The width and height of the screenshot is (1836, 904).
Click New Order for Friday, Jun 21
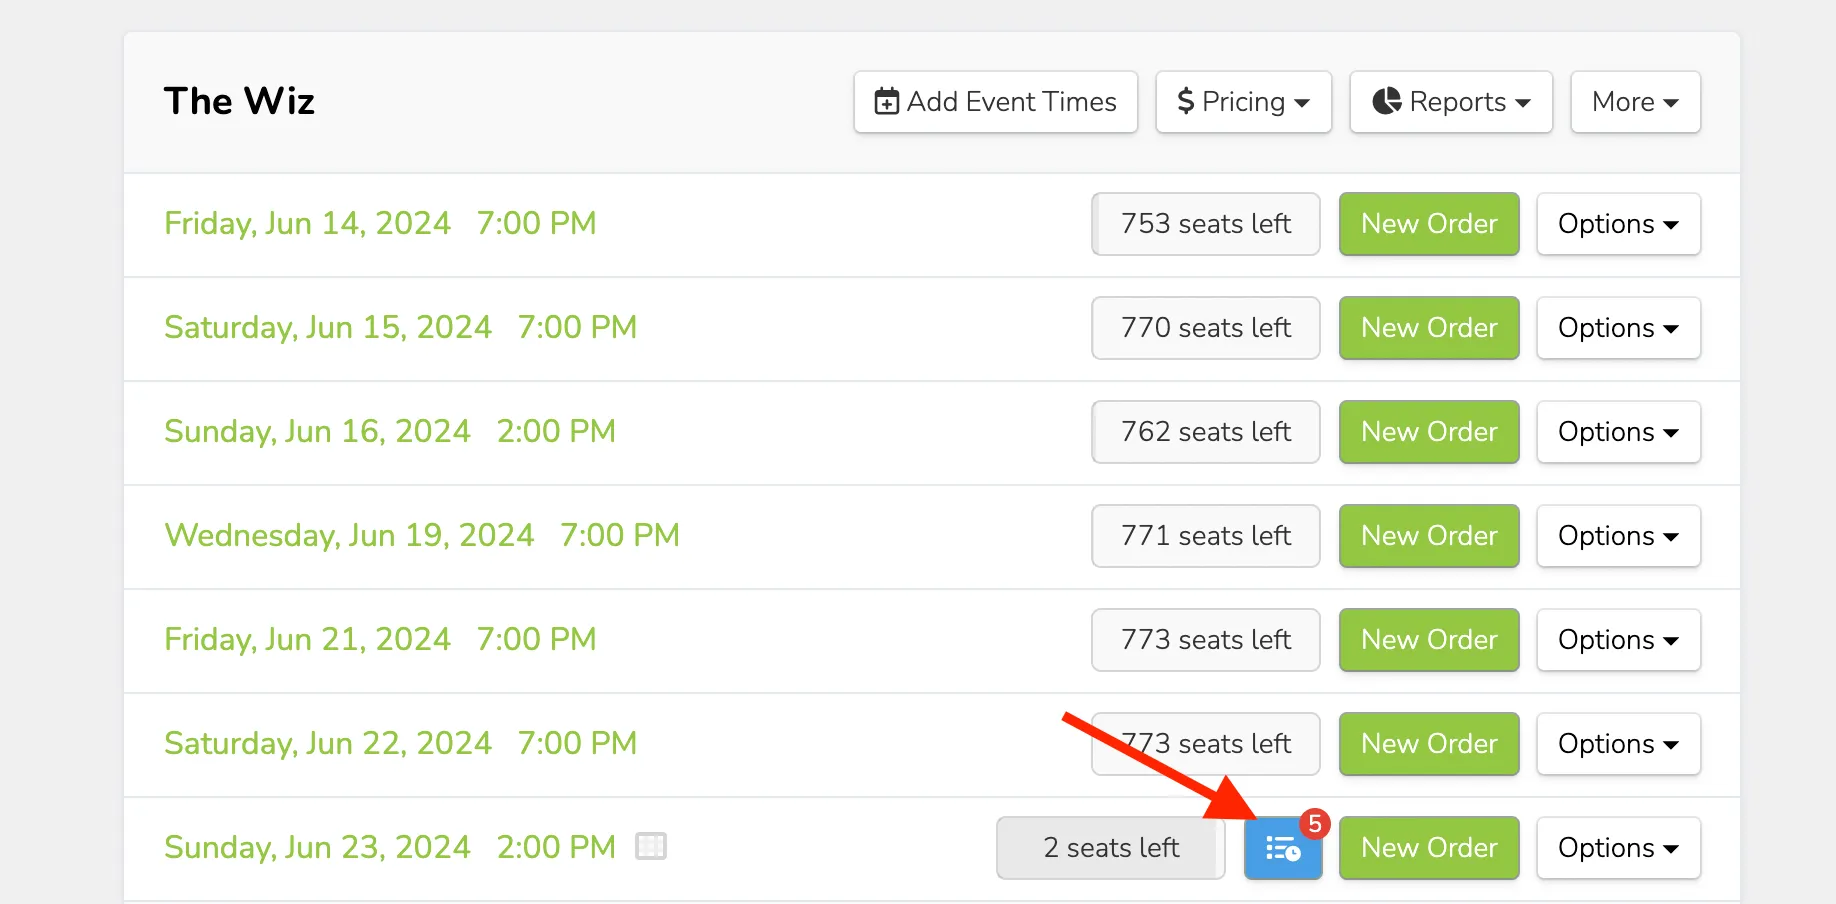[x=1429, y=640]
